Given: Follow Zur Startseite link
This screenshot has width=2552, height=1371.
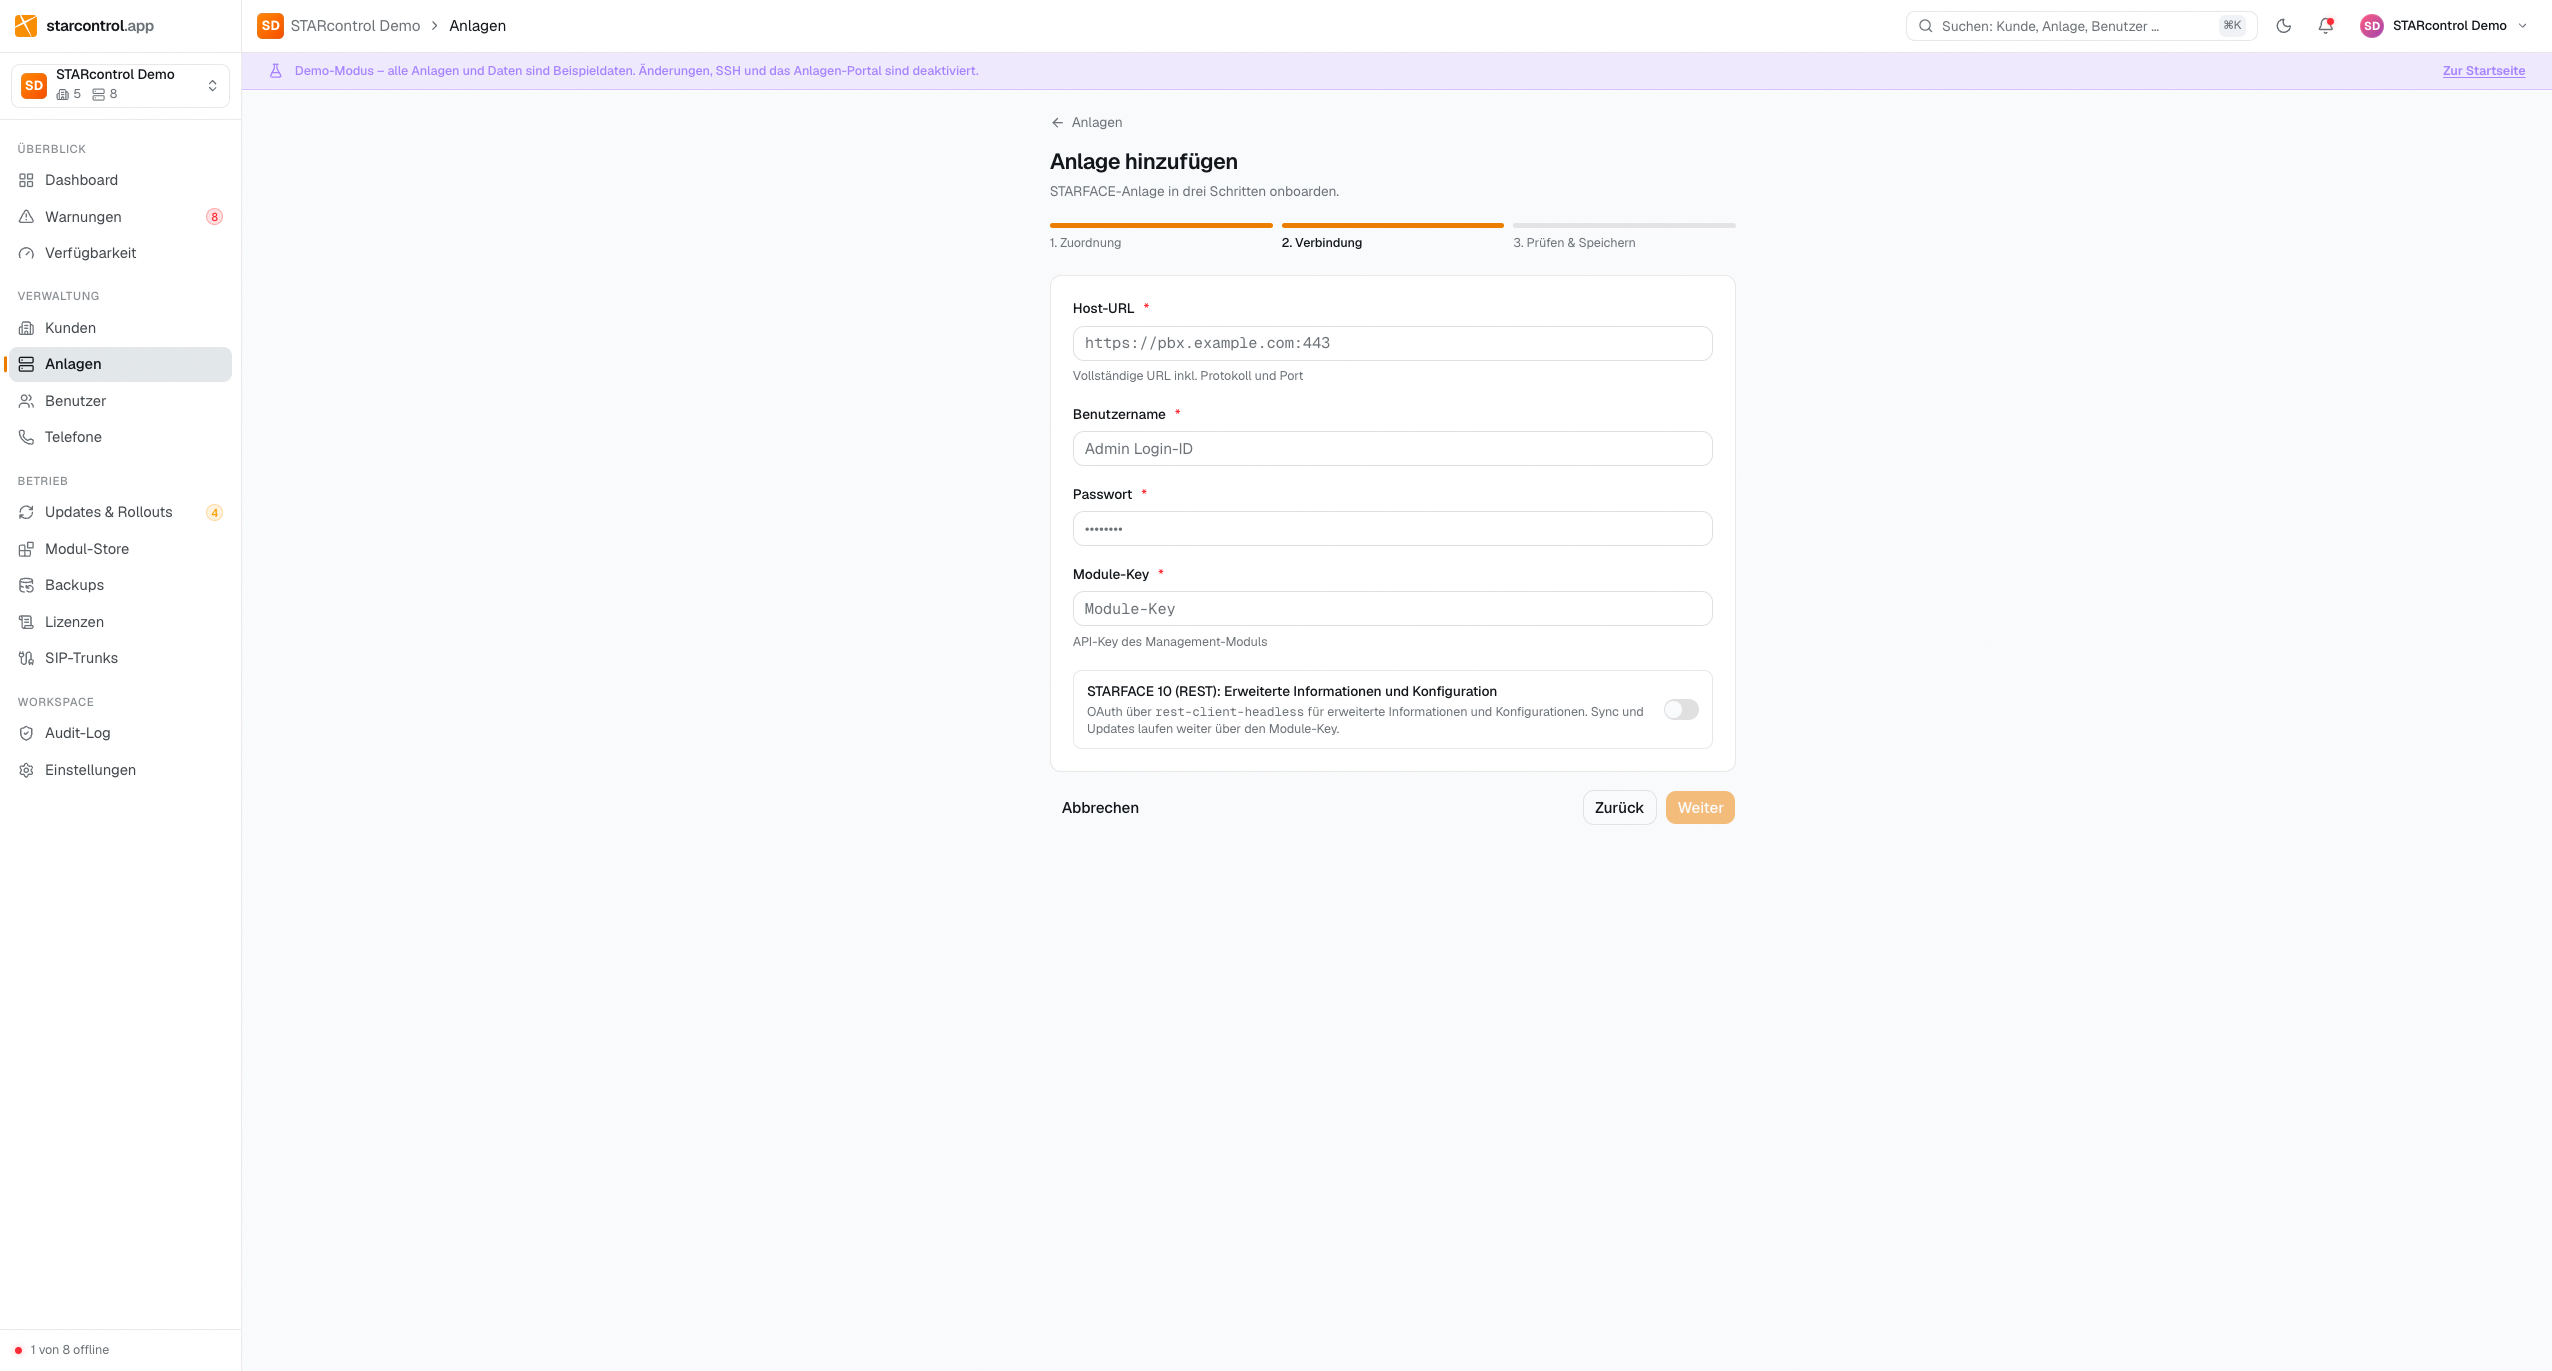Looking at the screenshot, I should (2483, 71).
